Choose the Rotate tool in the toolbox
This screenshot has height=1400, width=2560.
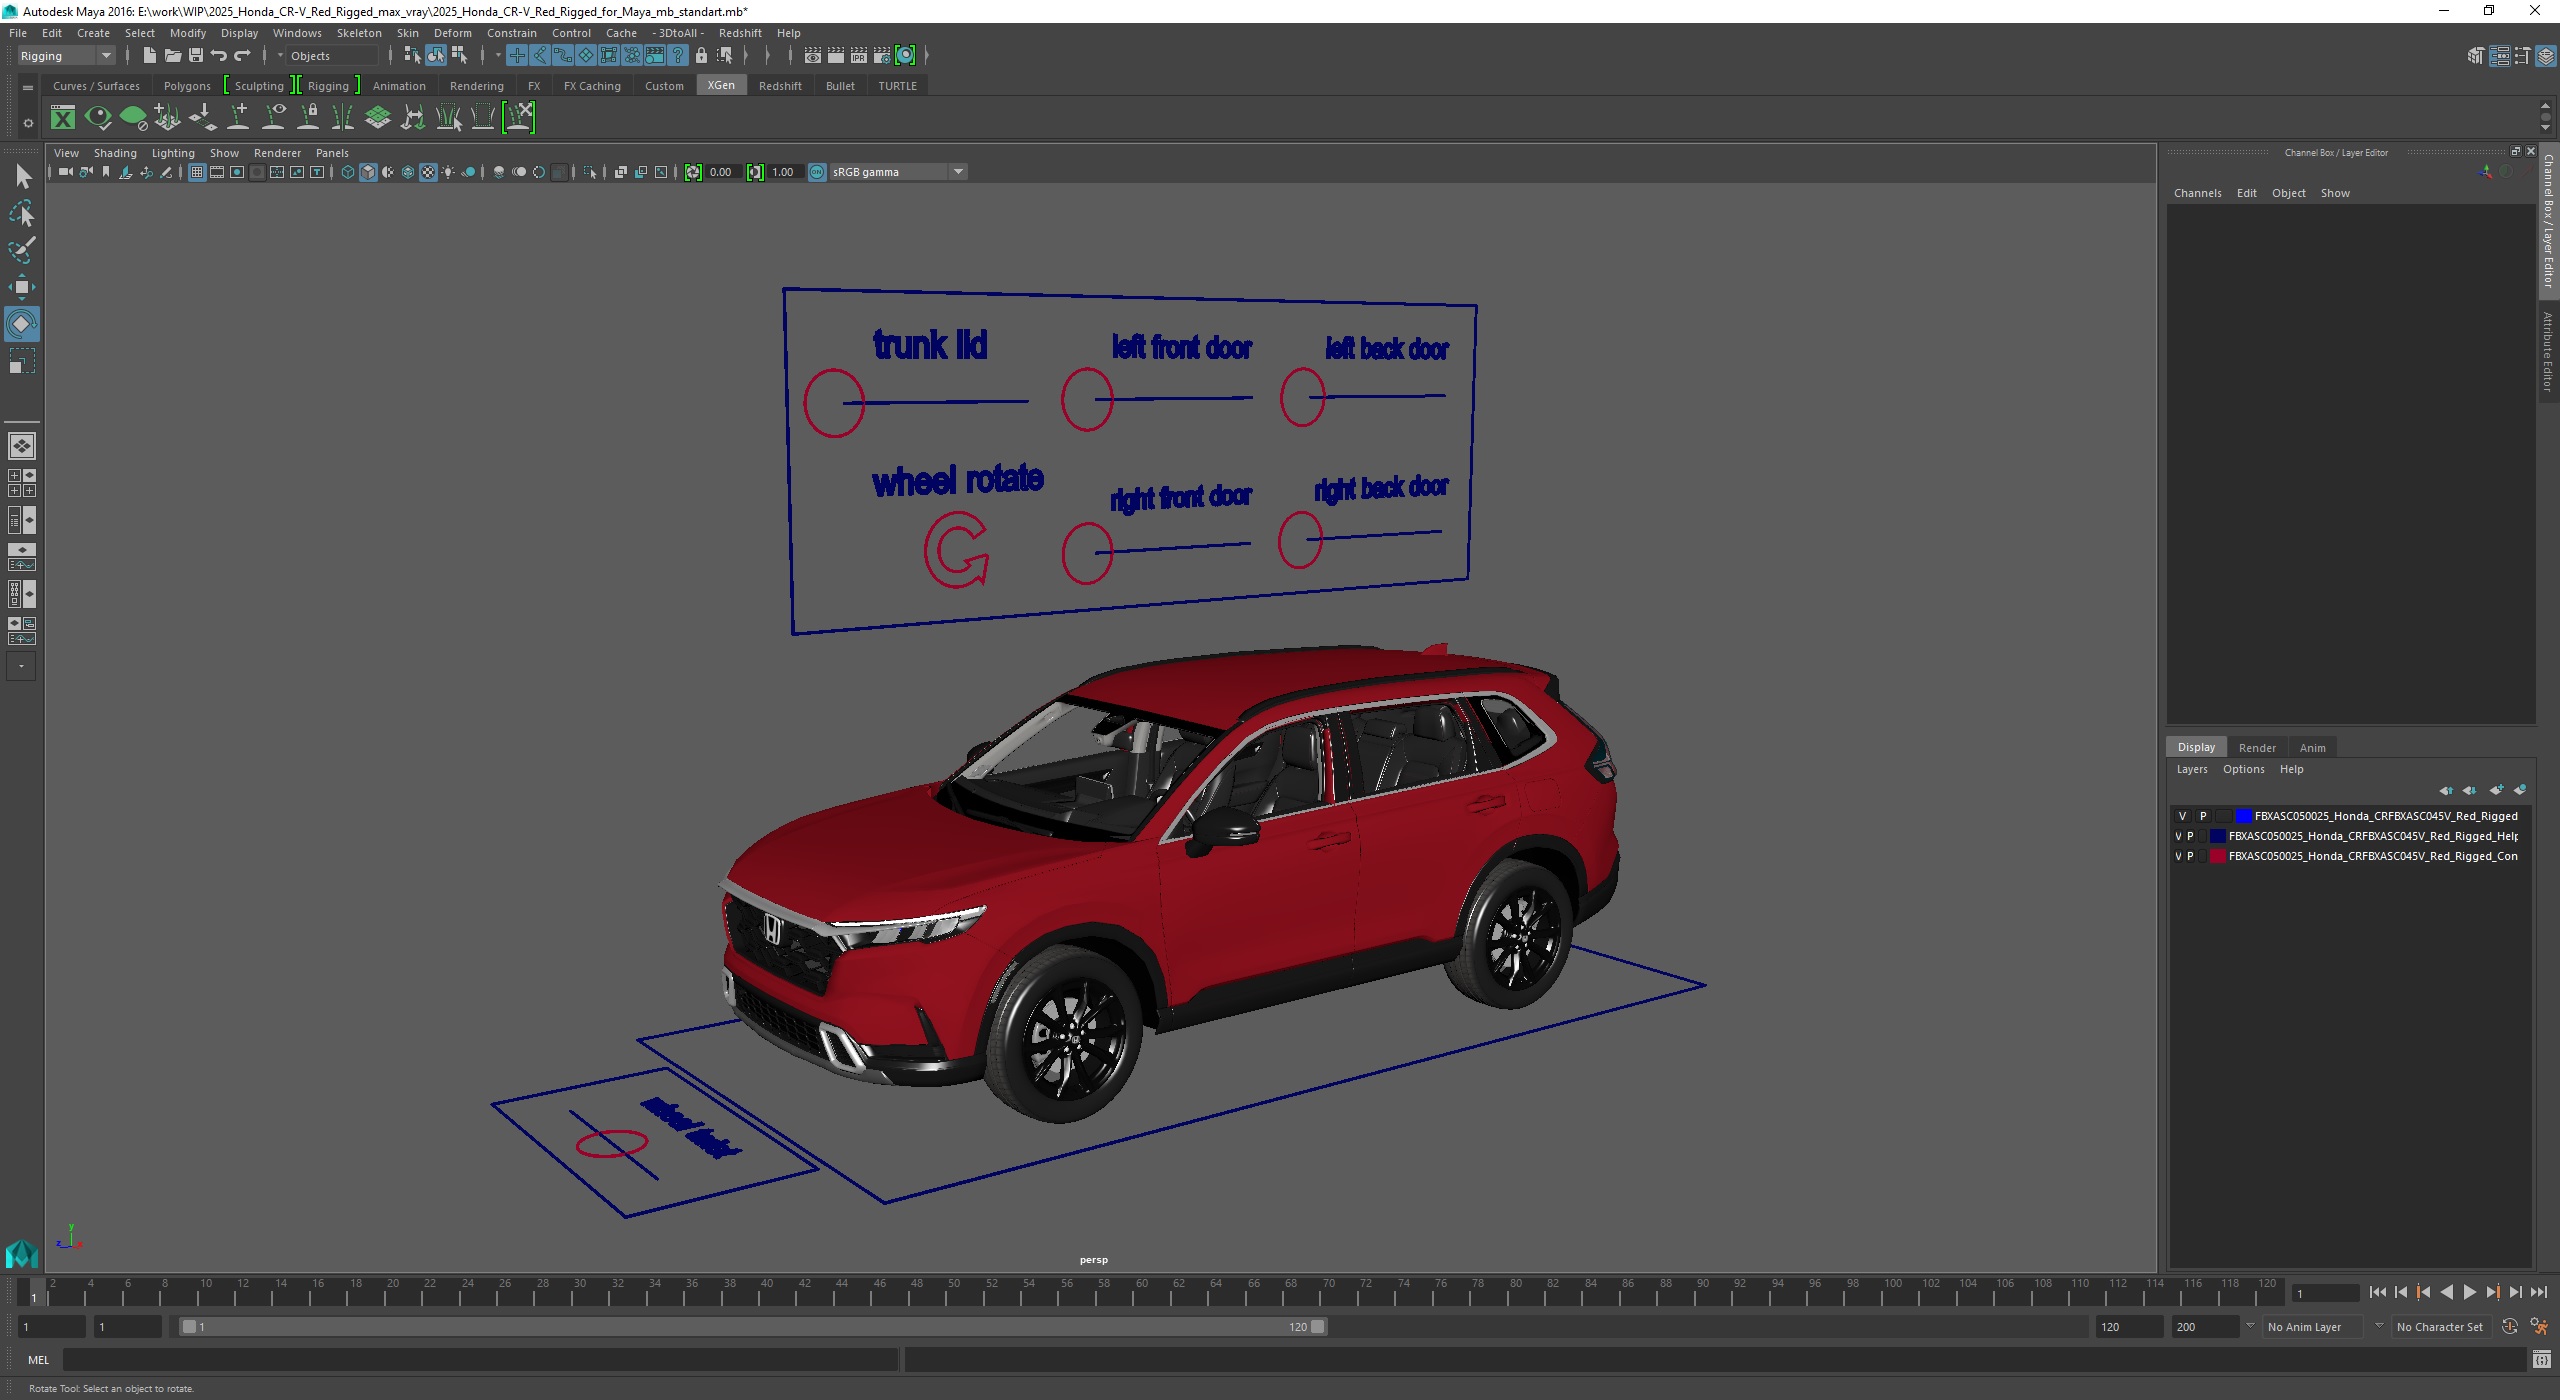22,324
